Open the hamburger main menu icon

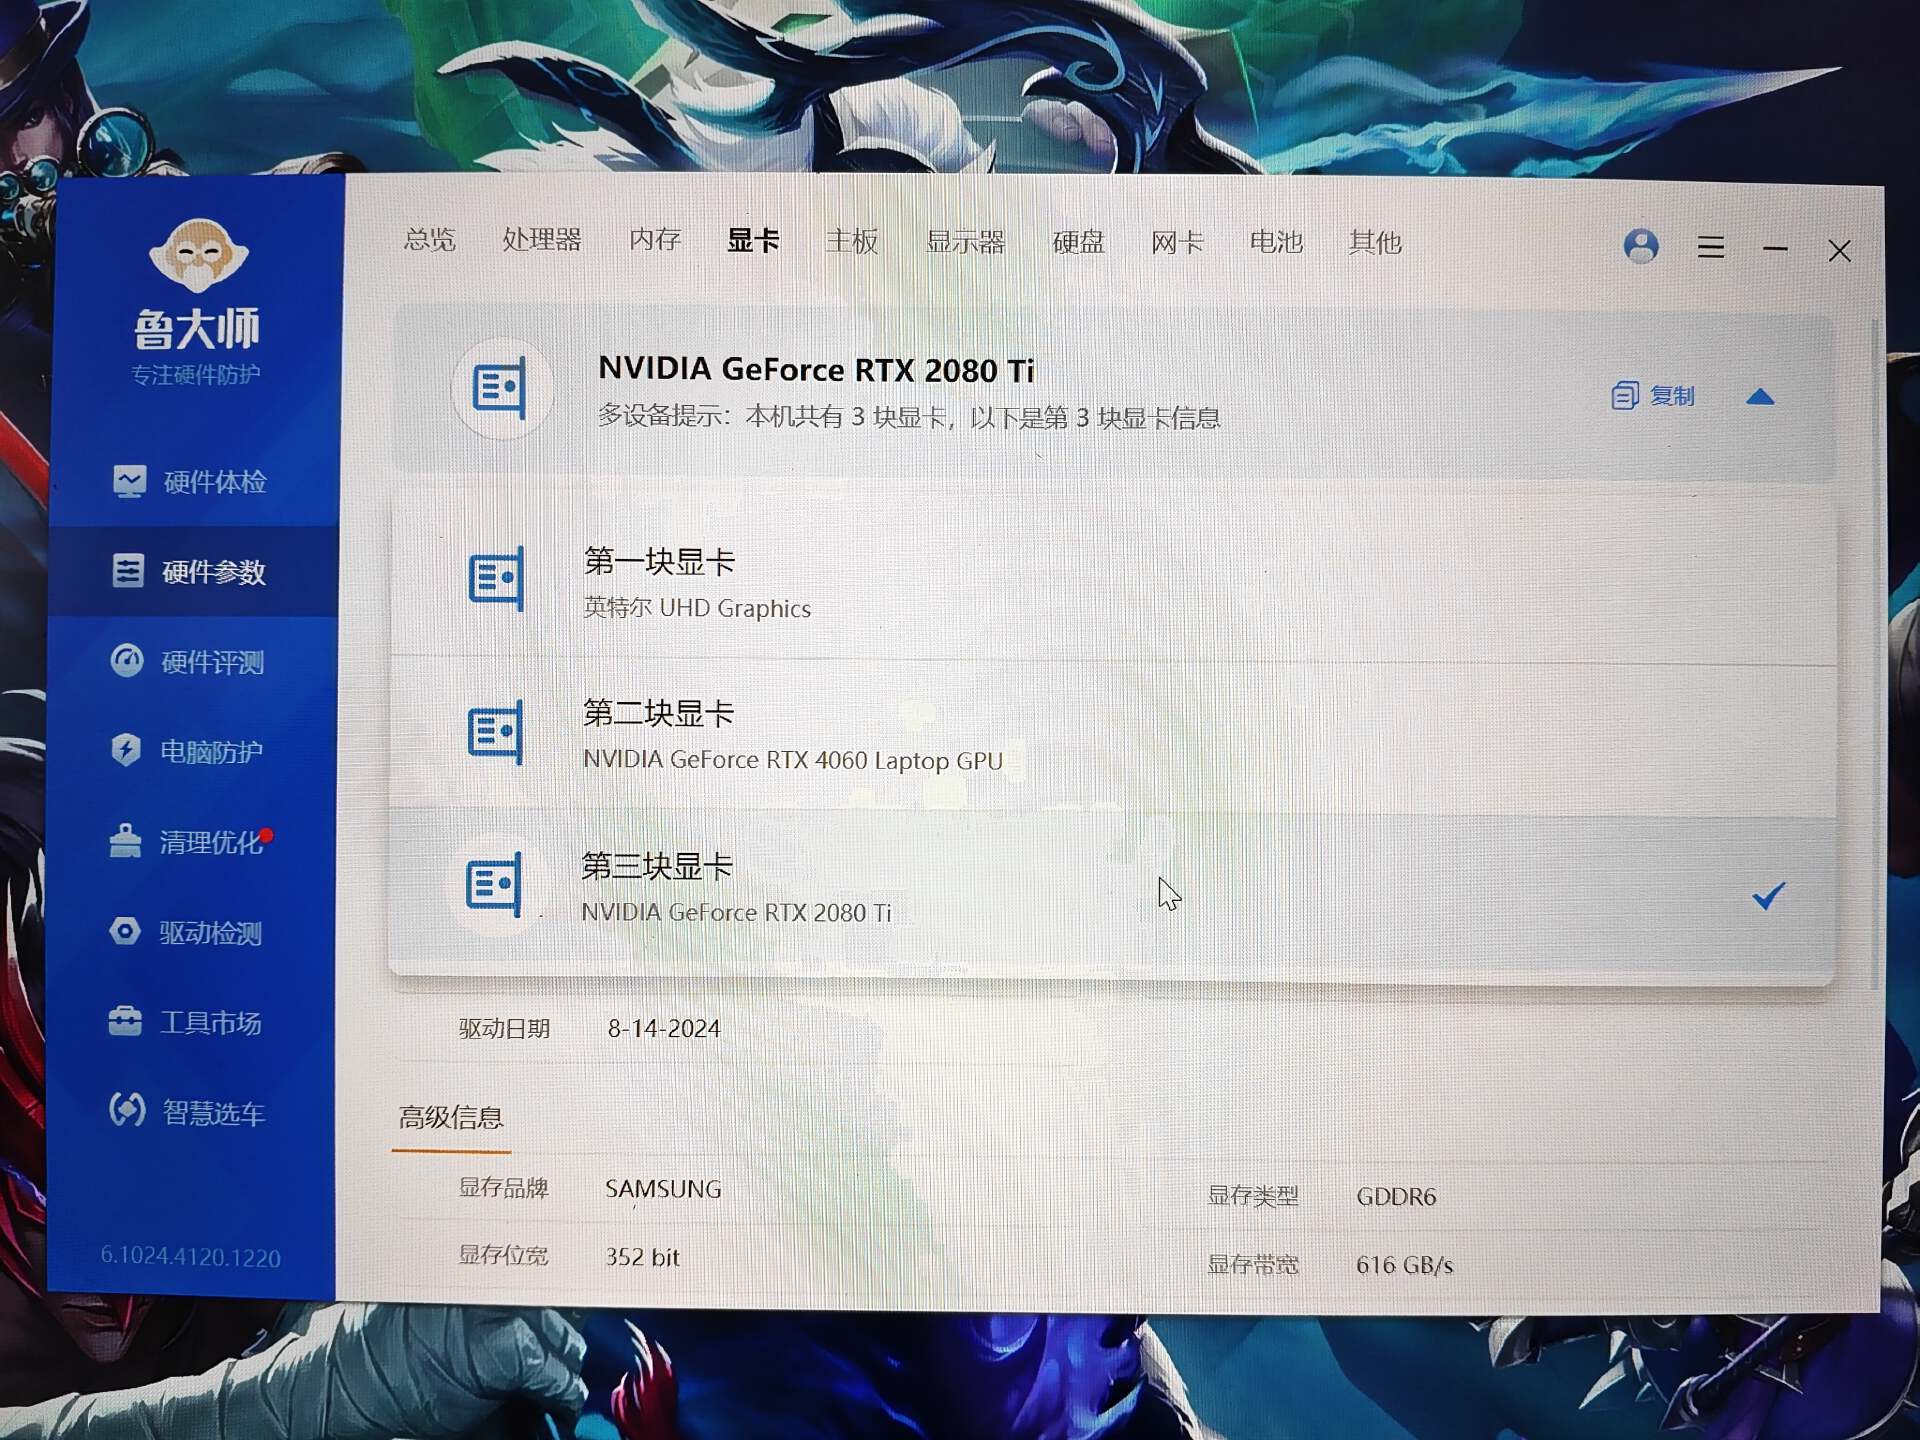click(x=1710, y=247)
